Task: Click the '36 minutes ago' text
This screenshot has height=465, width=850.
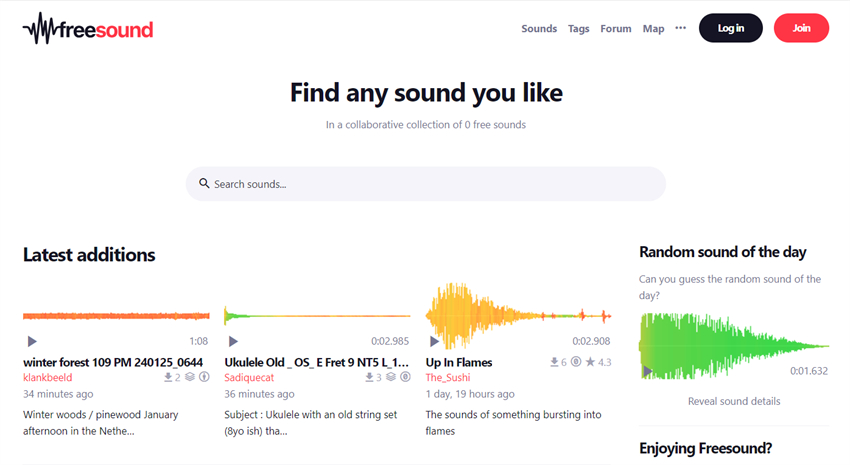Action: click(x=259, y=394)
